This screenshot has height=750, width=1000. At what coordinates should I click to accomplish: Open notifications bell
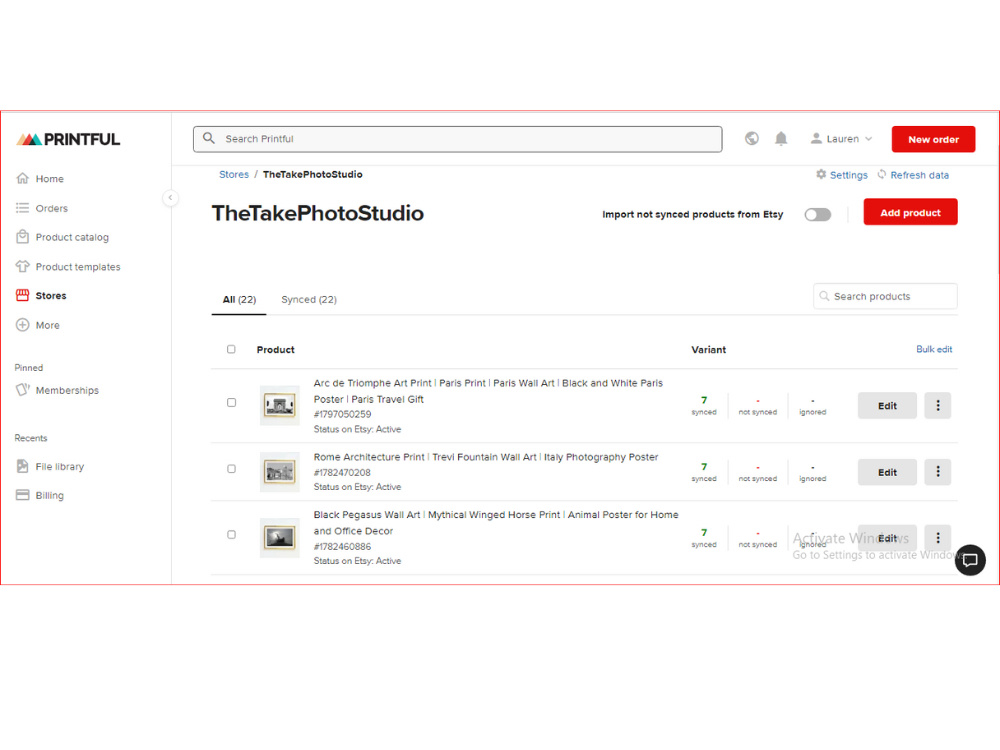(781, 138)
